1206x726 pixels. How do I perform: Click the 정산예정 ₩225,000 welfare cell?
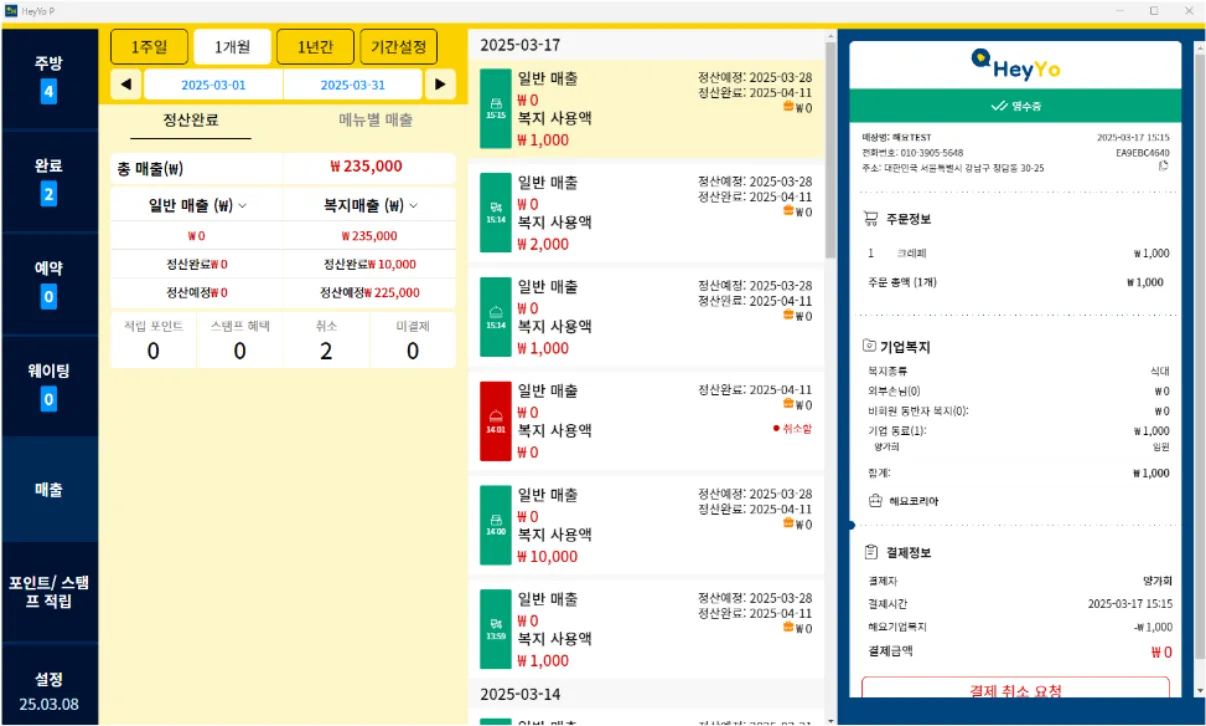[x=370, y=293]
